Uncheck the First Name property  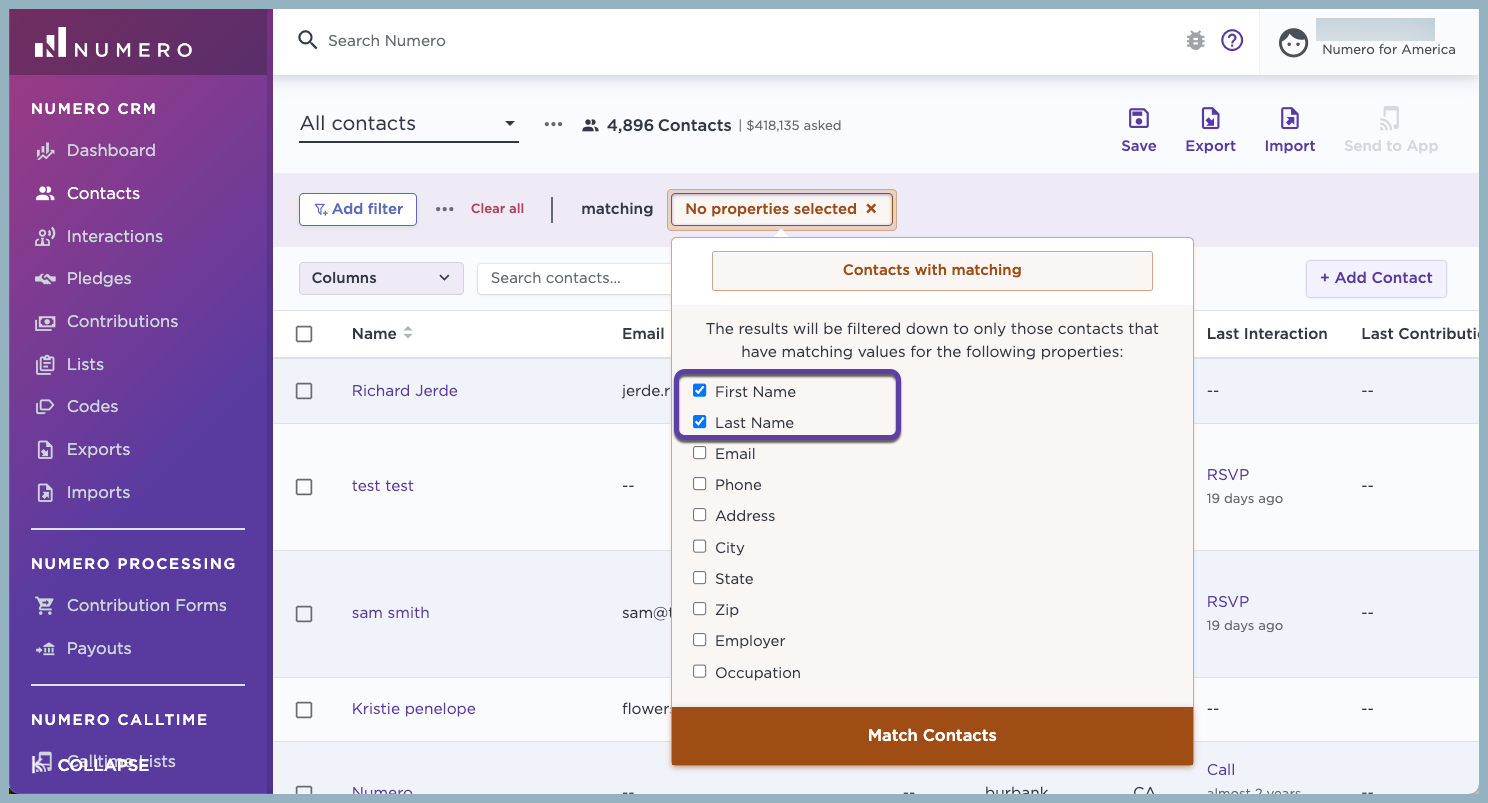pyautogui.click(x=700, y=391)
